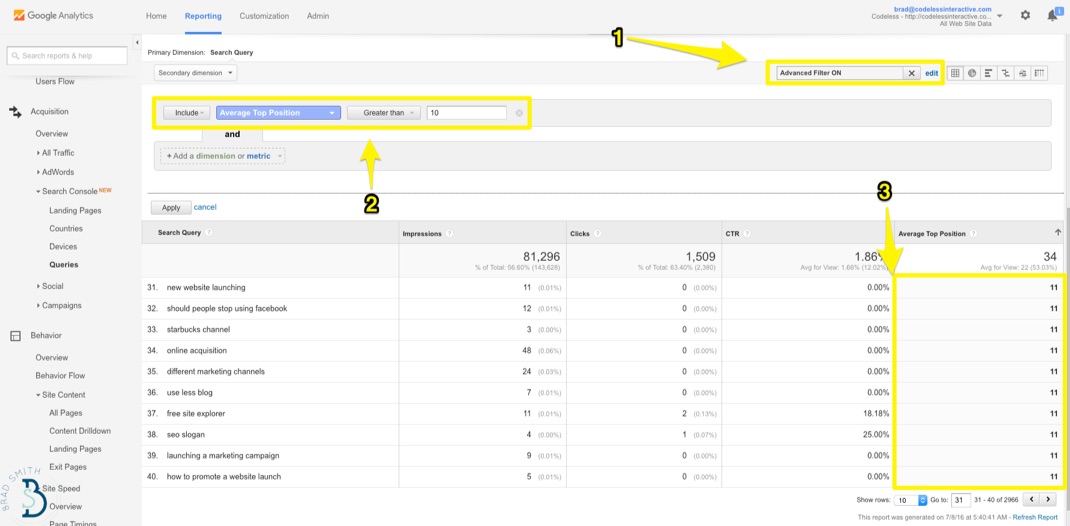
Task: Open Acquisition Overview in the sidebar
Action: click(52, 134)
